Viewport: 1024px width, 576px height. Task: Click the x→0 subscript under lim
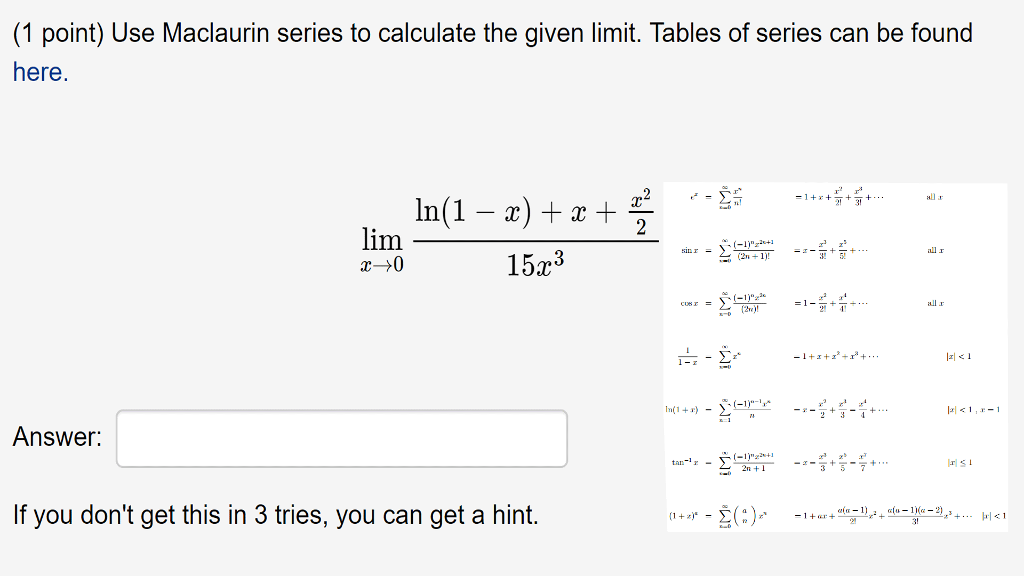(382, 262)
